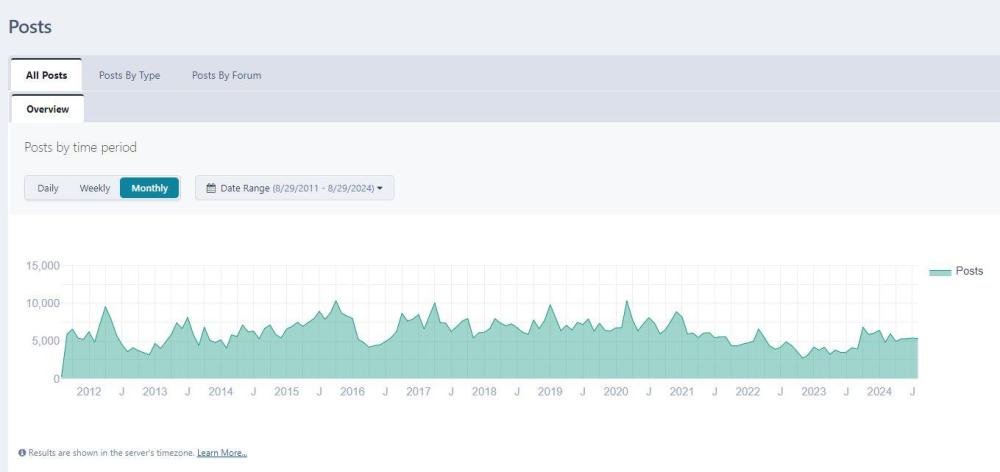This screenshot has width=1000, height=472.
Task: Switch chart to Daily view
Action: (x=48, y=188)
